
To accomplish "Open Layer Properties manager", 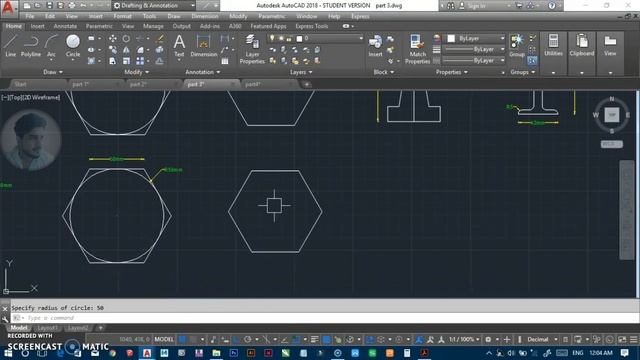I will pos(252,49).
